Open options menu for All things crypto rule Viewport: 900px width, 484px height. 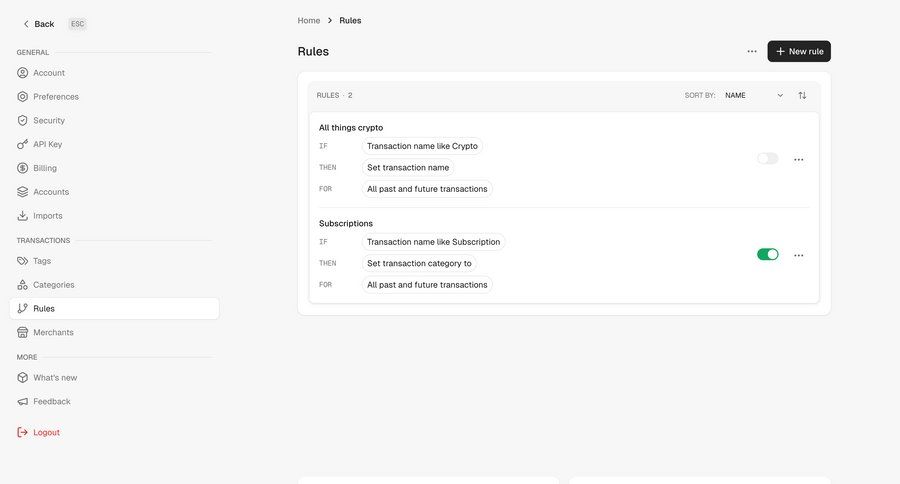[x=798, y=160]
